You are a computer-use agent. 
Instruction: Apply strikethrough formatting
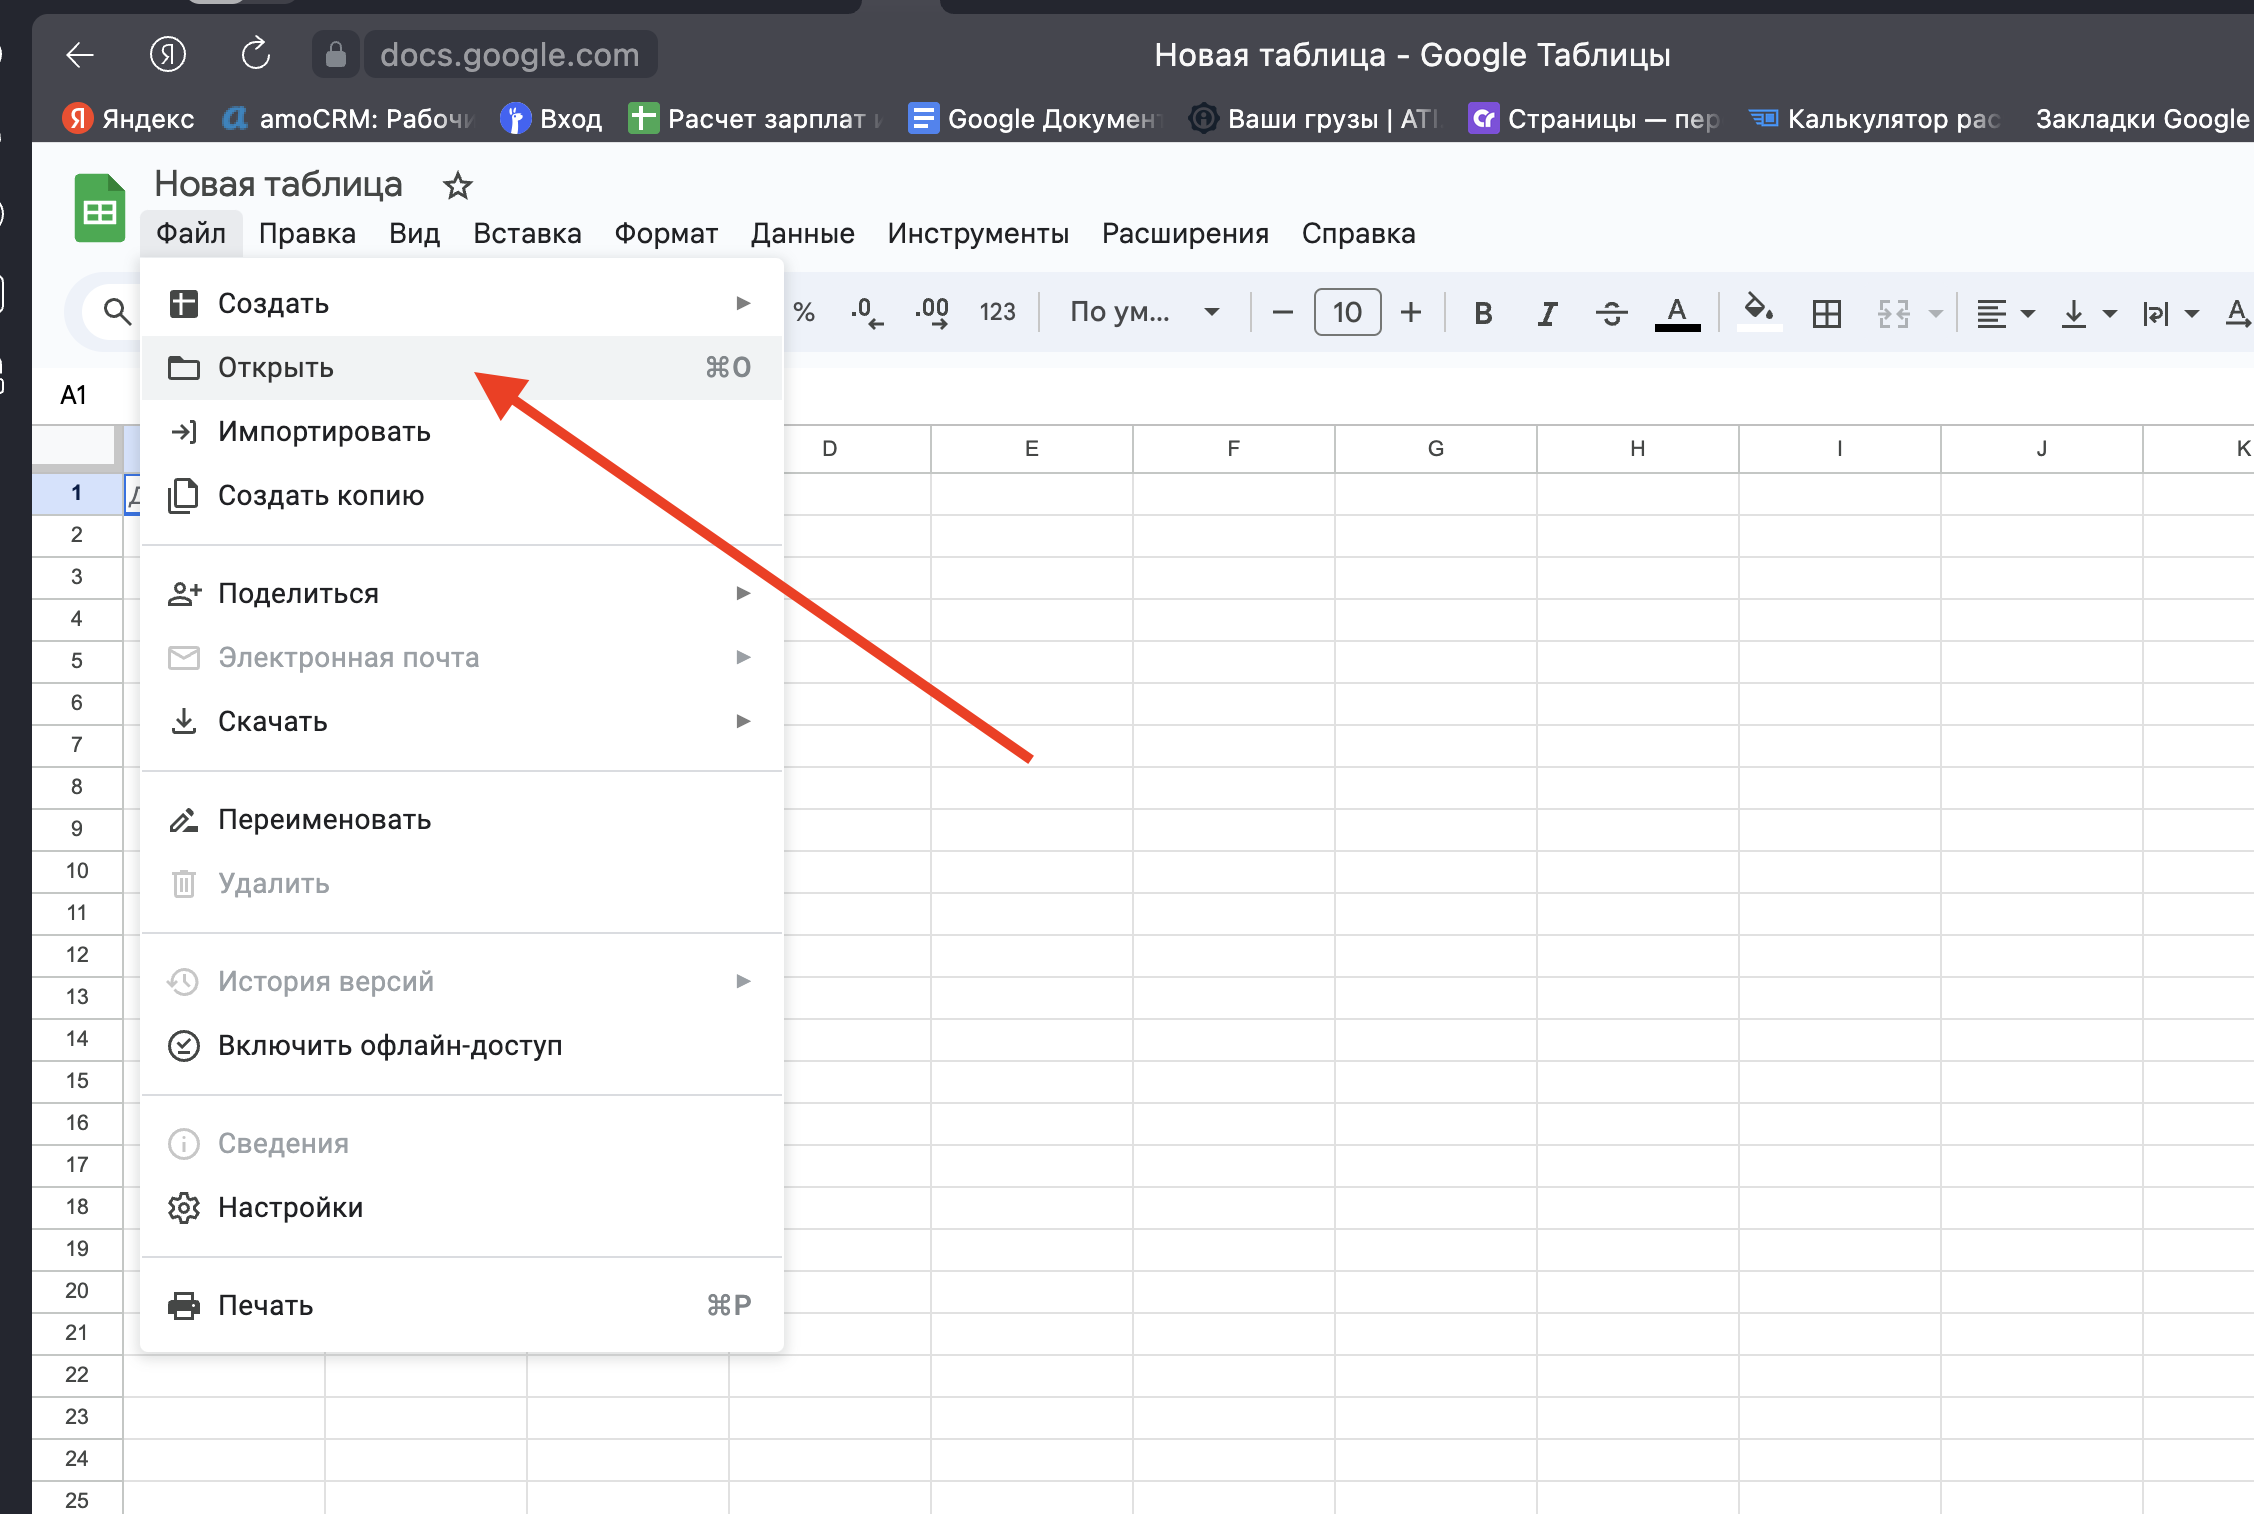coord(1611,313)
